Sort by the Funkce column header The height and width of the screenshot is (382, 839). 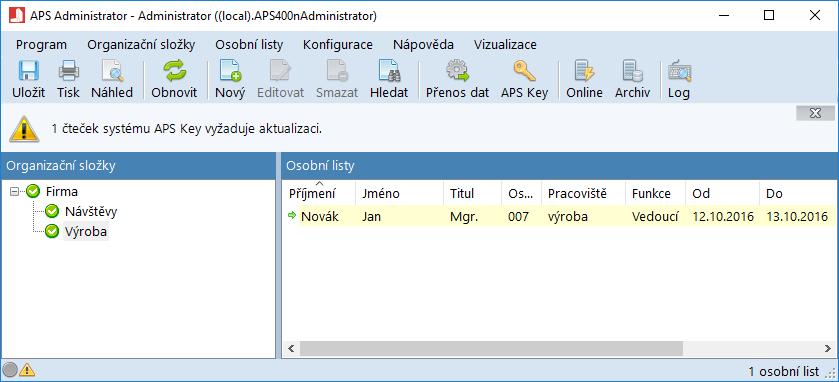655,193
